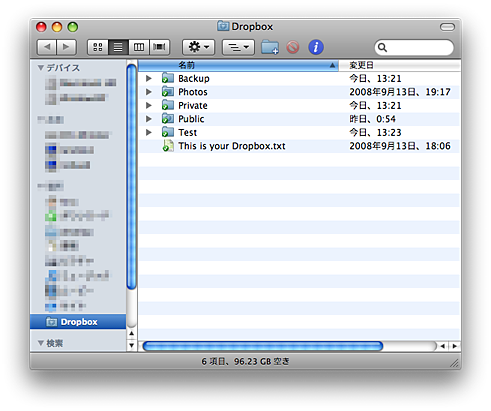Go back using the back arrow
The image size is (491, 411).
[x=47, y=47]
